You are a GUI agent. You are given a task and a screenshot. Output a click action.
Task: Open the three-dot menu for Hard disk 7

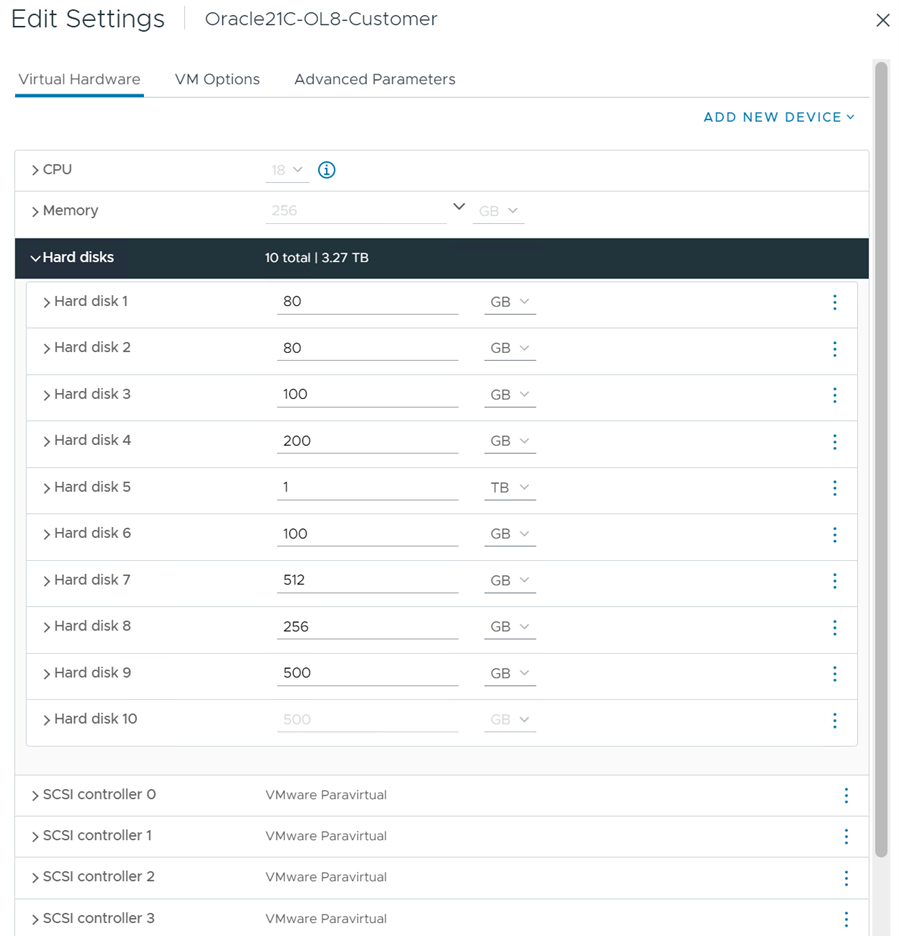point(834,581)
